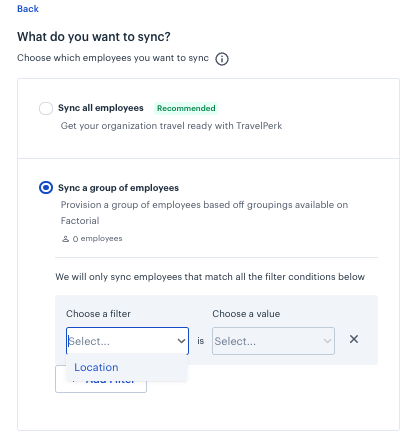Focus the Choose a filter select field

[x=127, y=341]
